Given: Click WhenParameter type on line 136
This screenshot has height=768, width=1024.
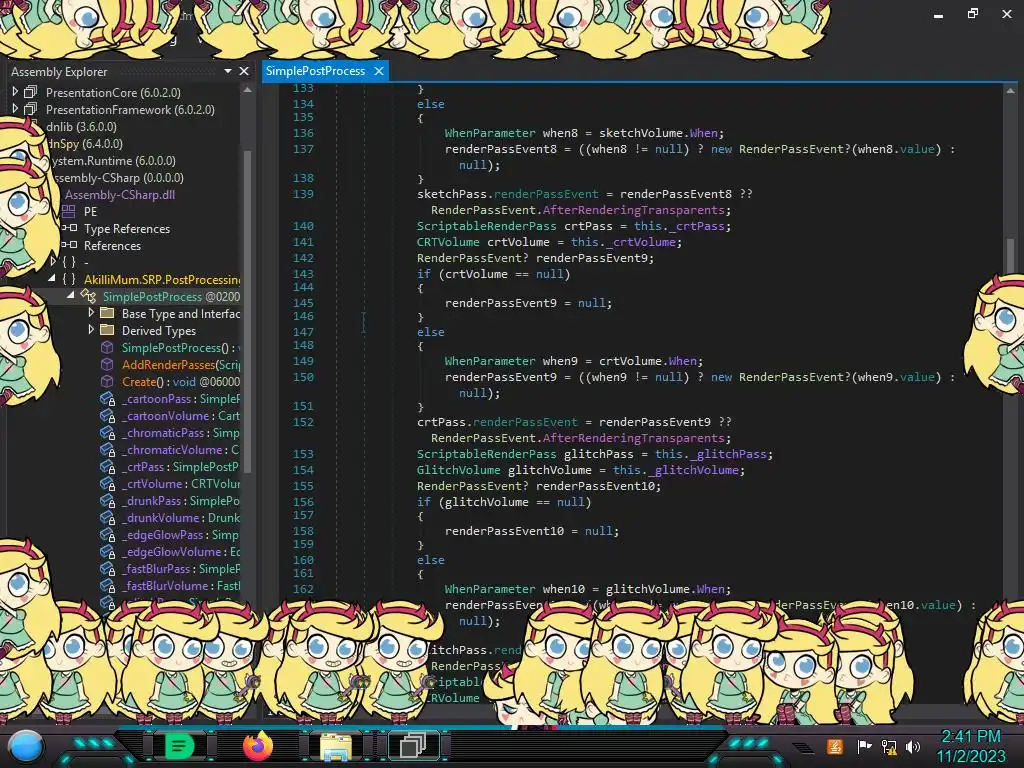Looking at the screenshot, I should pos(490,133).
